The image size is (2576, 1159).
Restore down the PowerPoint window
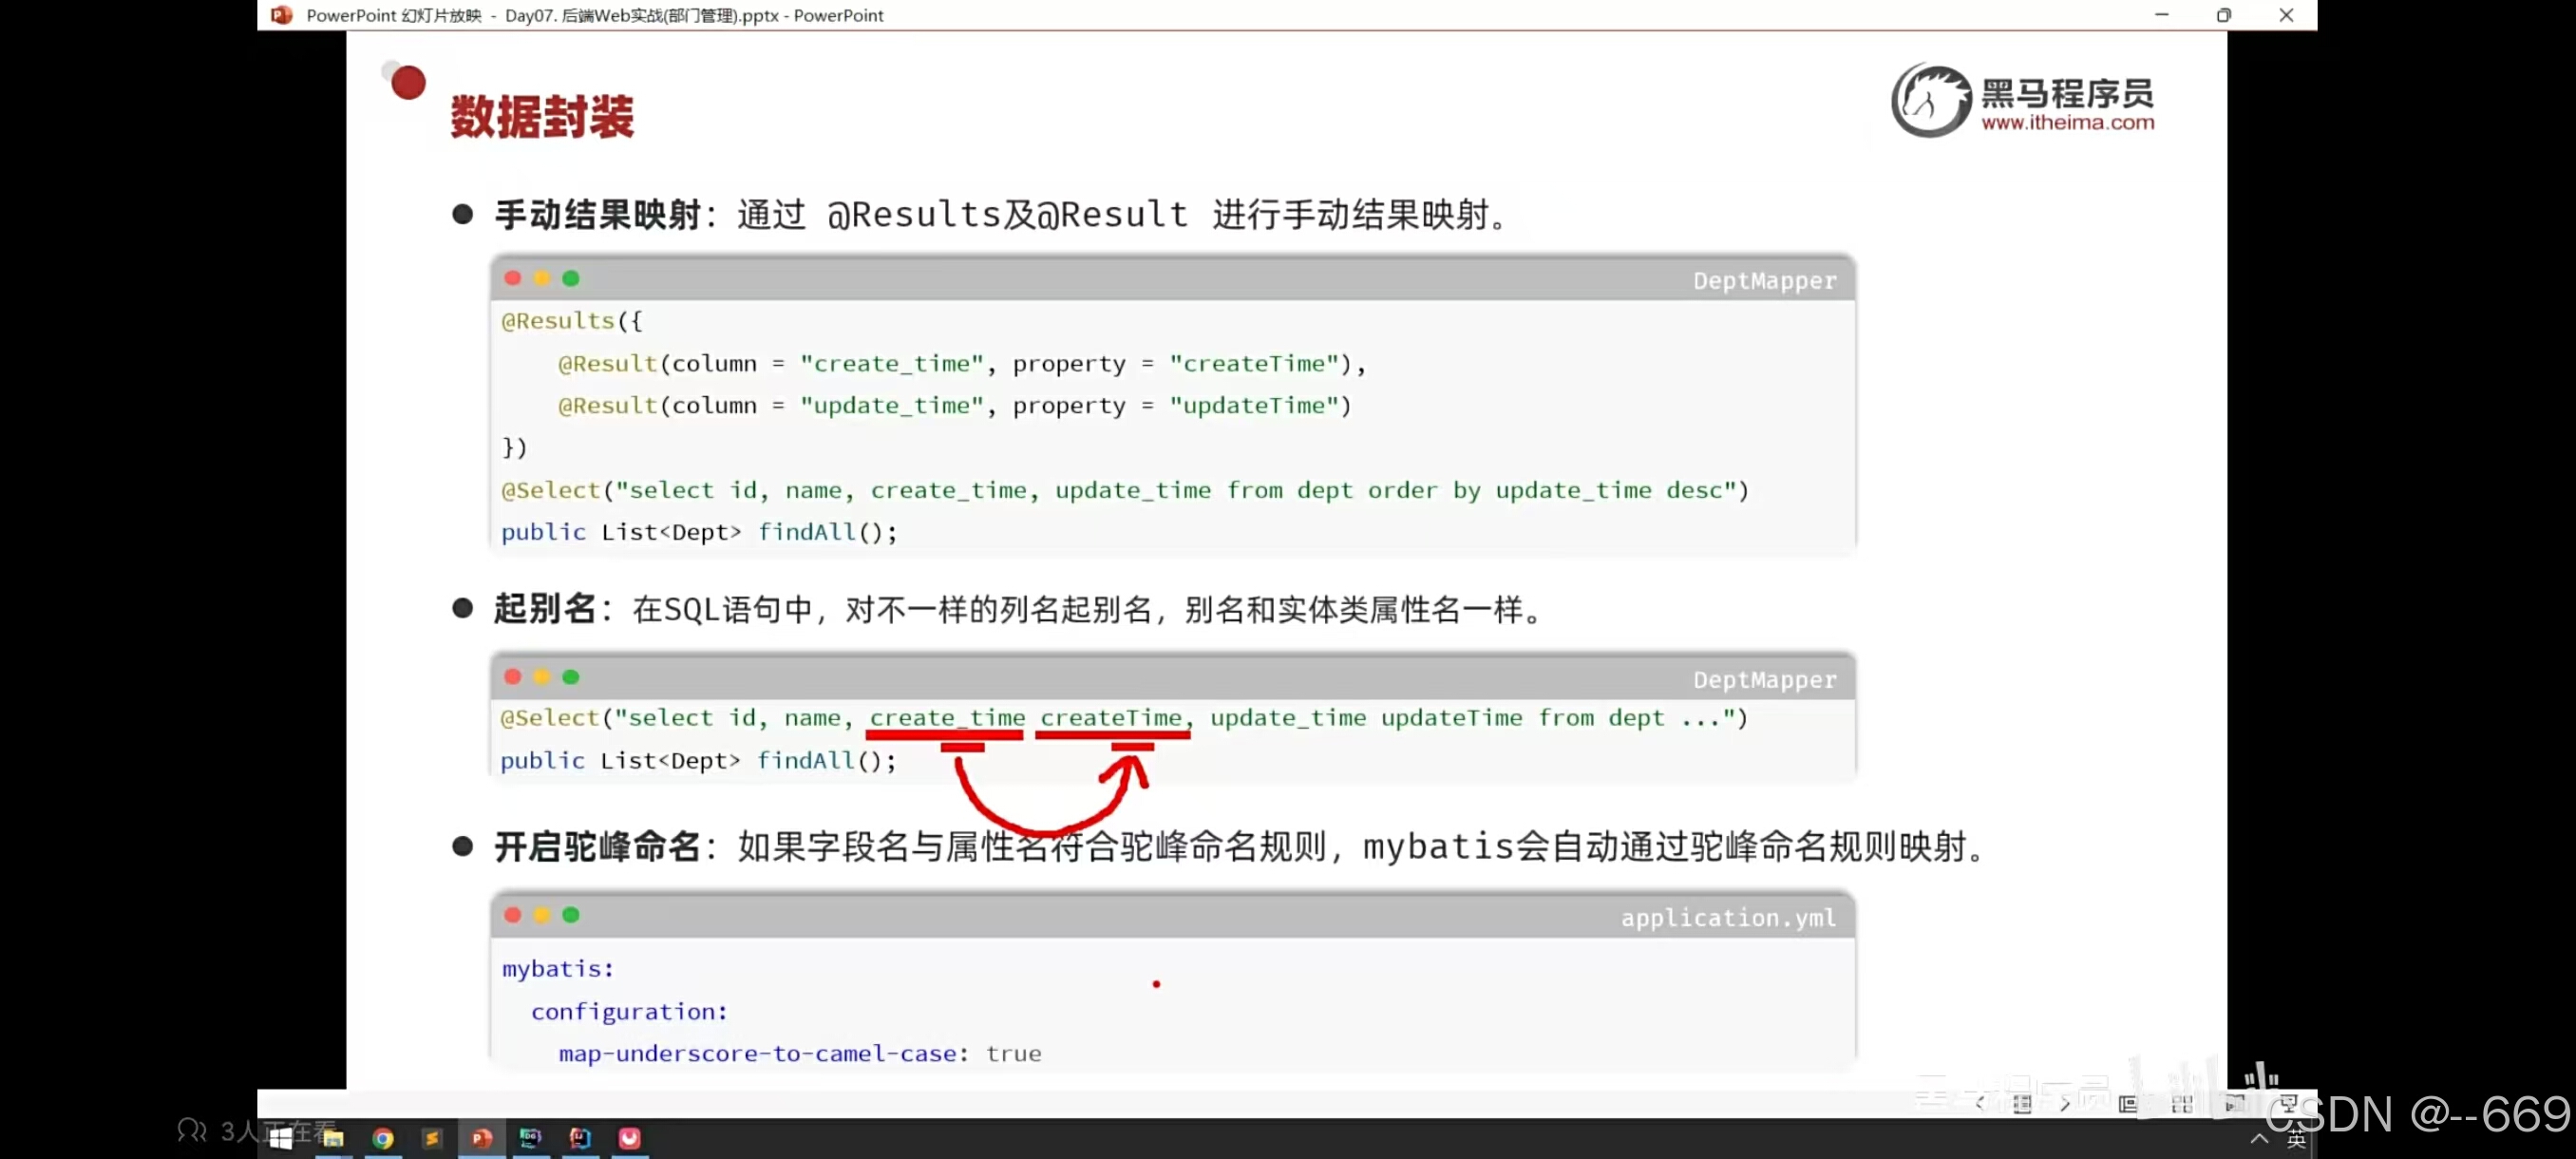tap(2223, 15)
